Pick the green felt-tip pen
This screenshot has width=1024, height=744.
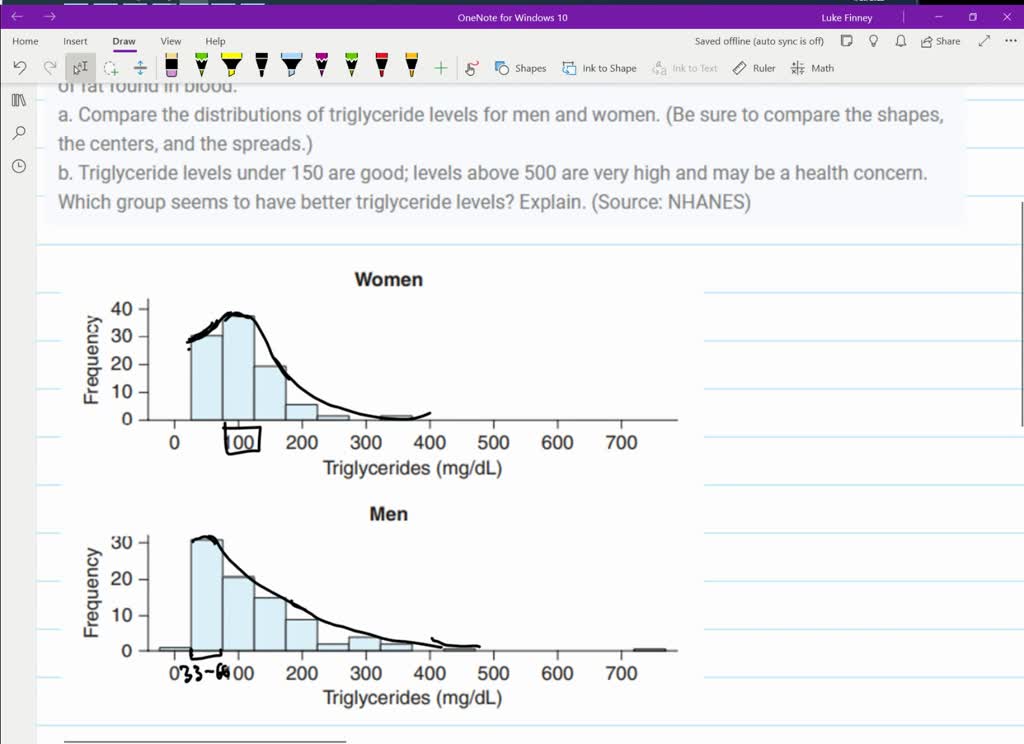tap(200, 67)
